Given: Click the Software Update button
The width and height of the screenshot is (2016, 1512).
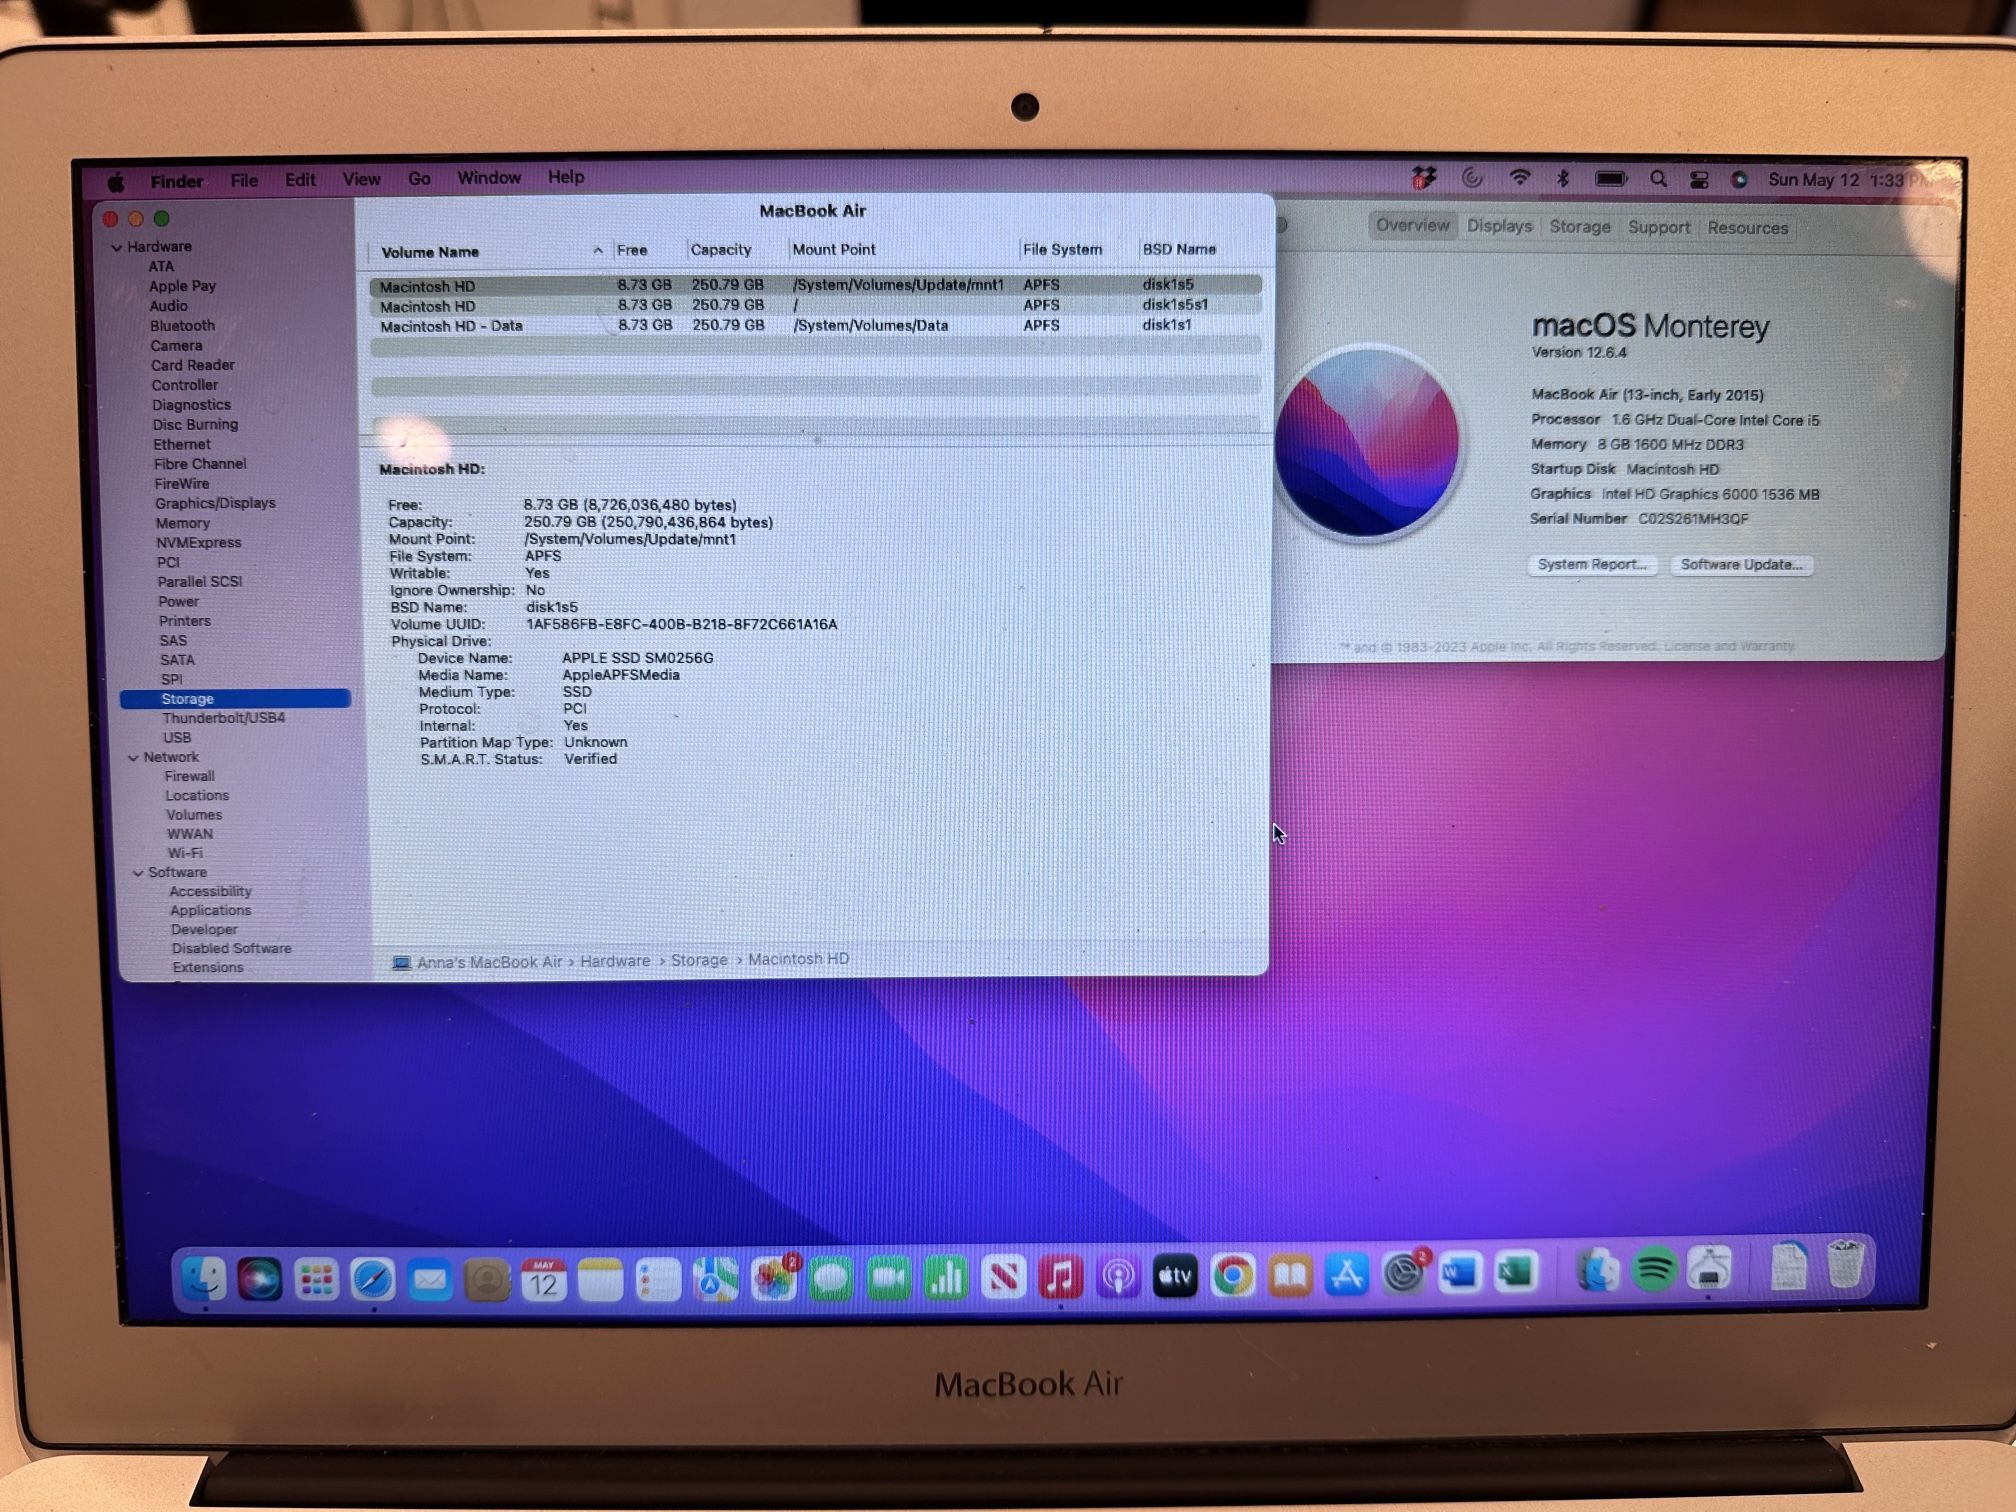Looking at the screenshot, I should (1741, 565).
